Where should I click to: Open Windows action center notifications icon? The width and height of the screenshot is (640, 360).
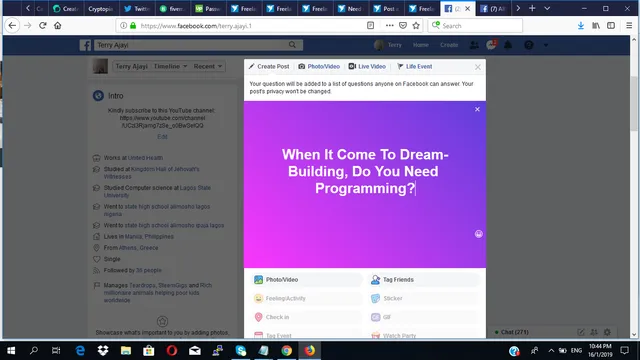click(624, 350)
